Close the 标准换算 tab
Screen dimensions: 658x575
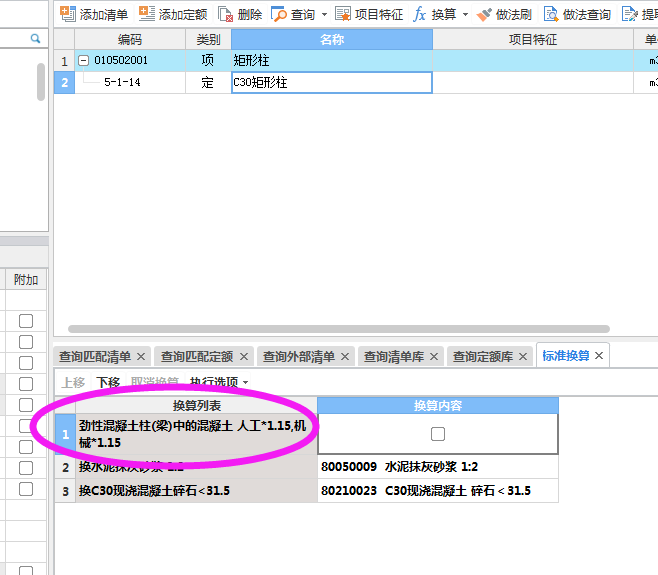[x=599, y=356]
